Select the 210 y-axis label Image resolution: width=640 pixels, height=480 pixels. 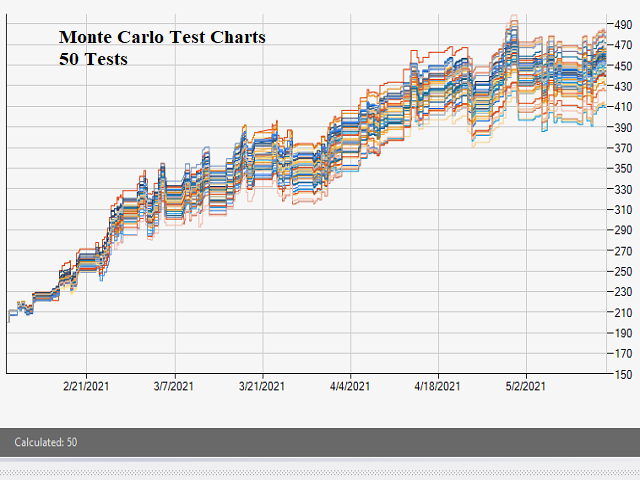(x=625, y=312)
